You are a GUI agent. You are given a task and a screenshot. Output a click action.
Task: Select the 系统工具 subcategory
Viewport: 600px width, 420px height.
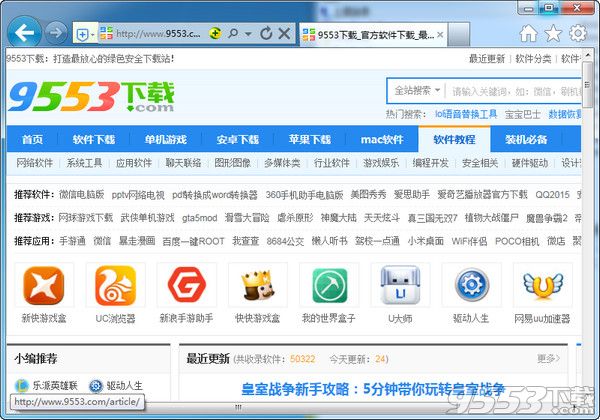click(x=84, y=163)
